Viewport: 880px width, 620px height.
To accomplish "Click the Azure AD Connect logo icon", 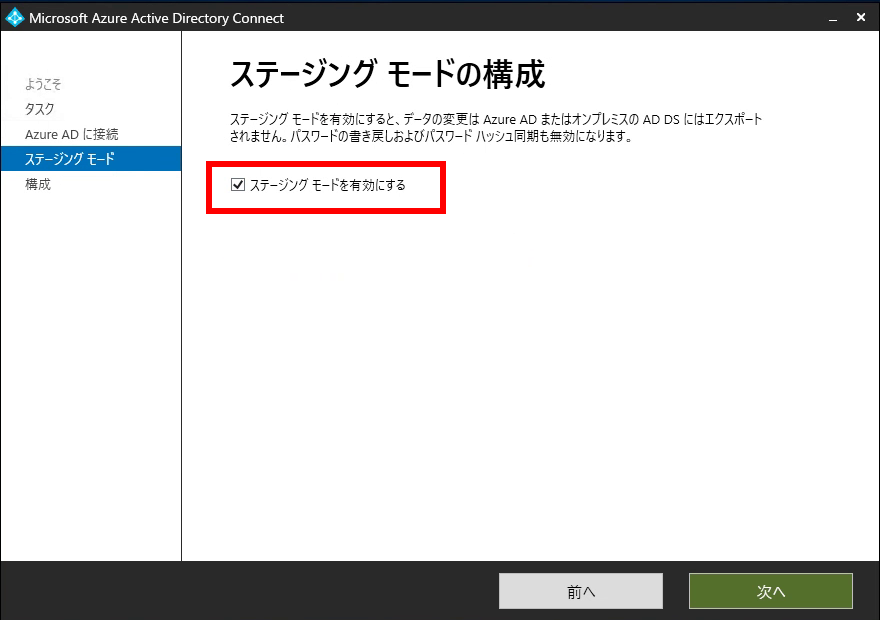I will [x=15, y=18].
